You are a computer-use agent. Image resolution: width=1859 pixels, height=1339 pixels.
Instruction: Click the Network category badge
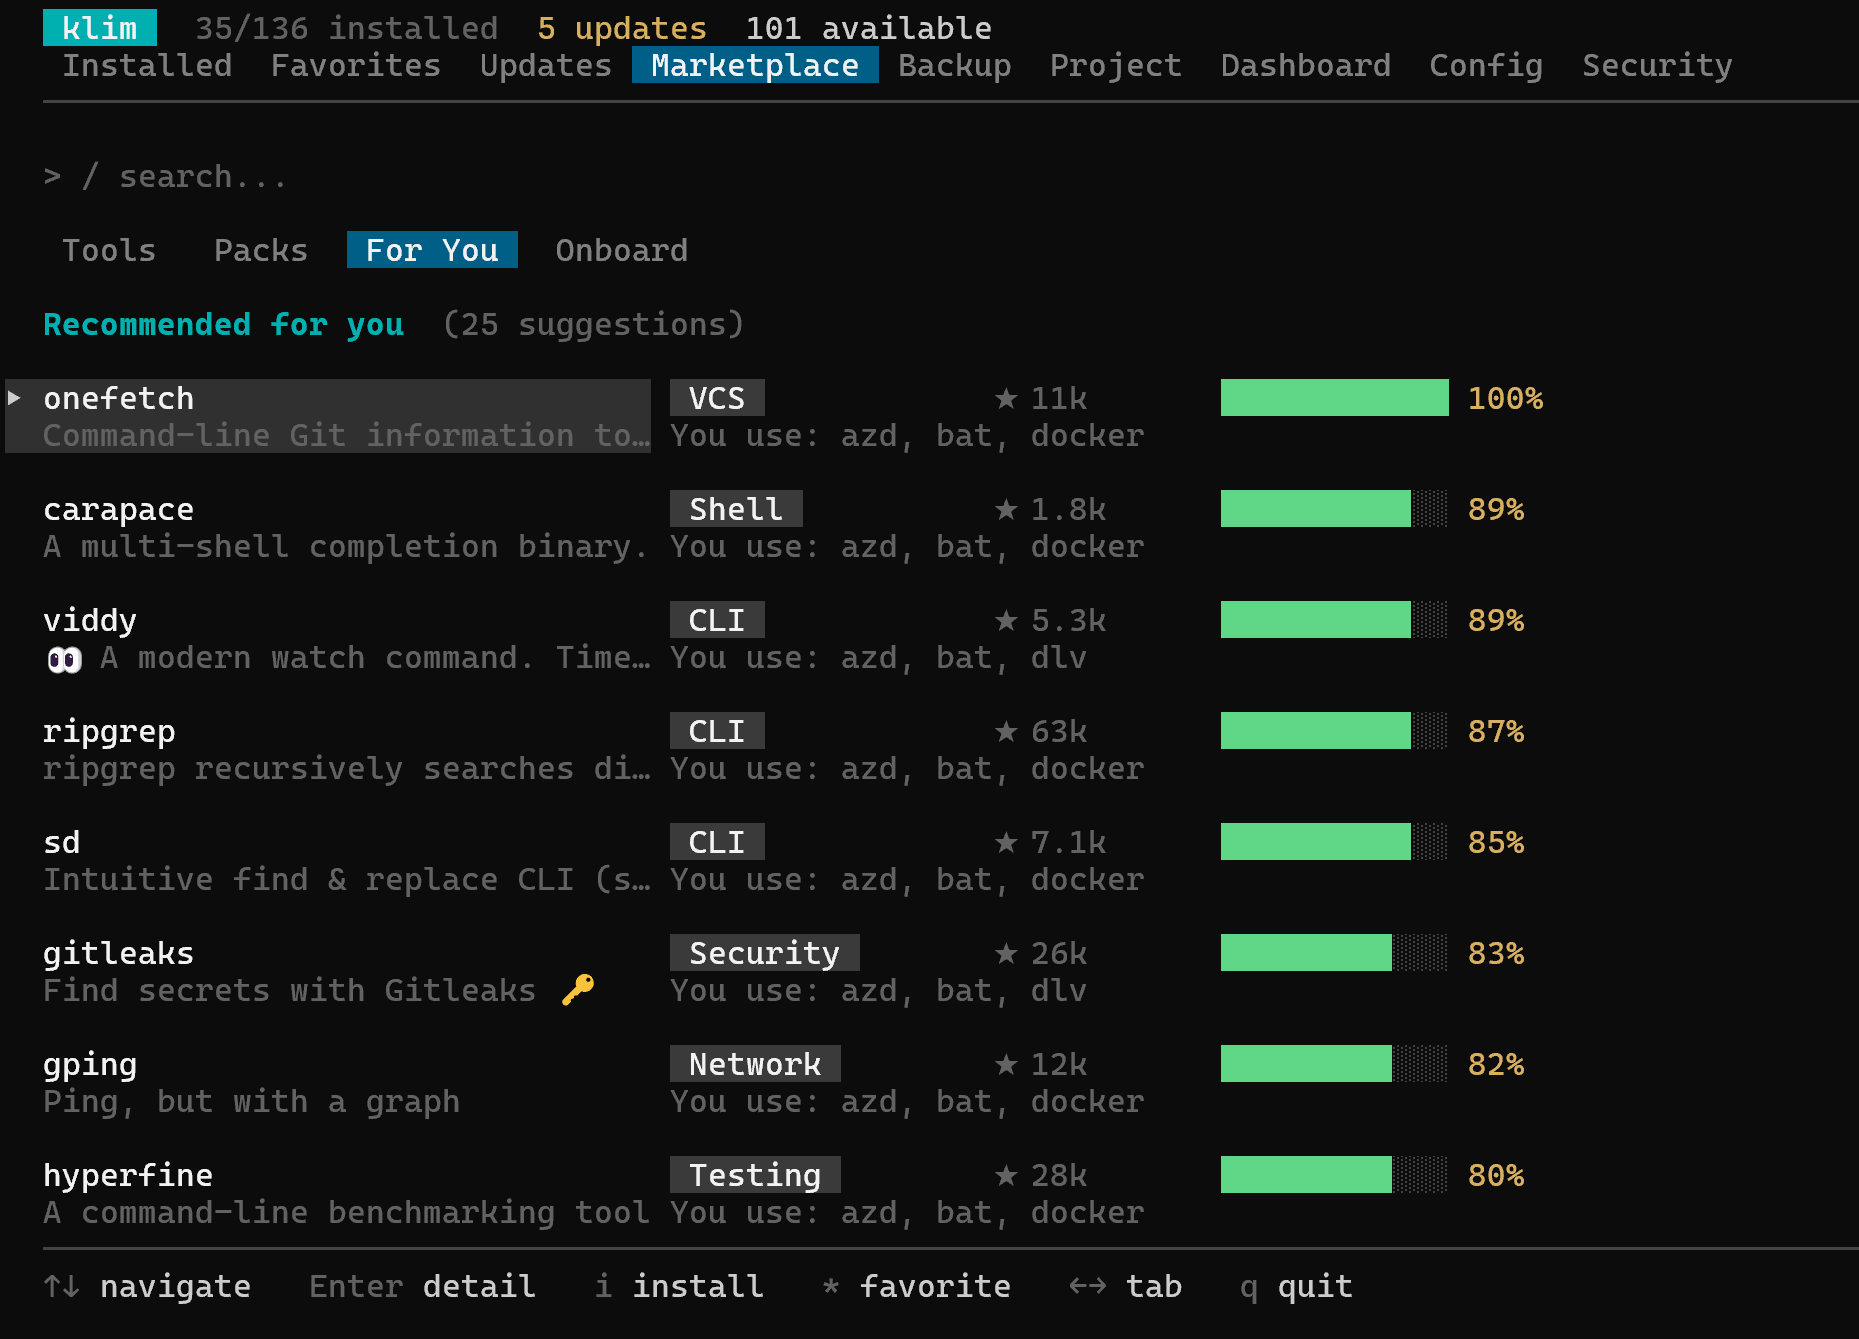coord(755,1064)
